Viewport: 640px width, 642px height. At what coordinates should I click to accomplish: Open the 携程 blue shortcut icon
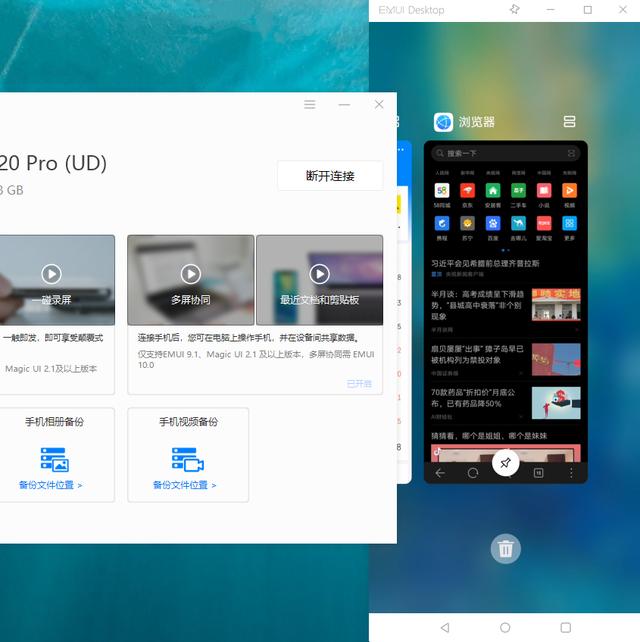click(x=442, y=224)
